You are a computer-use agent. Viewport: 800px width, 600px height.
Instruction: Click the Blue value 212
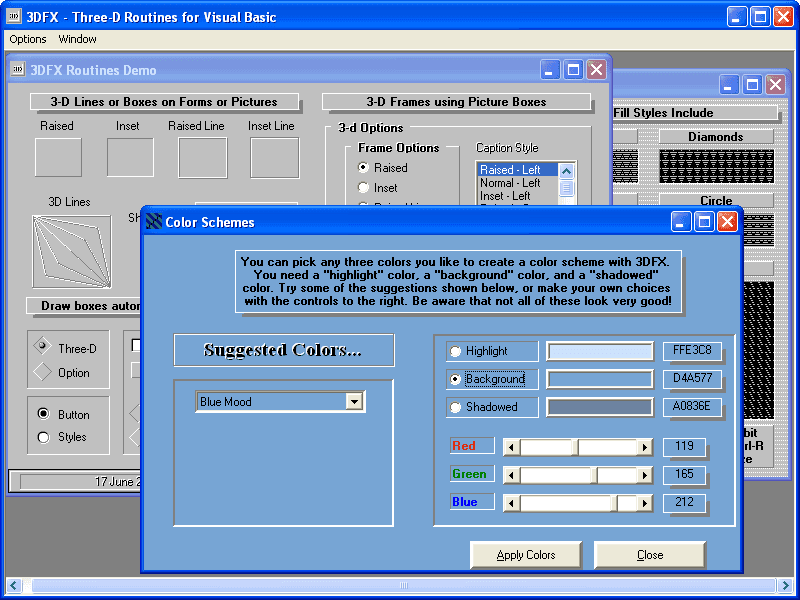[x=684, y=502]
